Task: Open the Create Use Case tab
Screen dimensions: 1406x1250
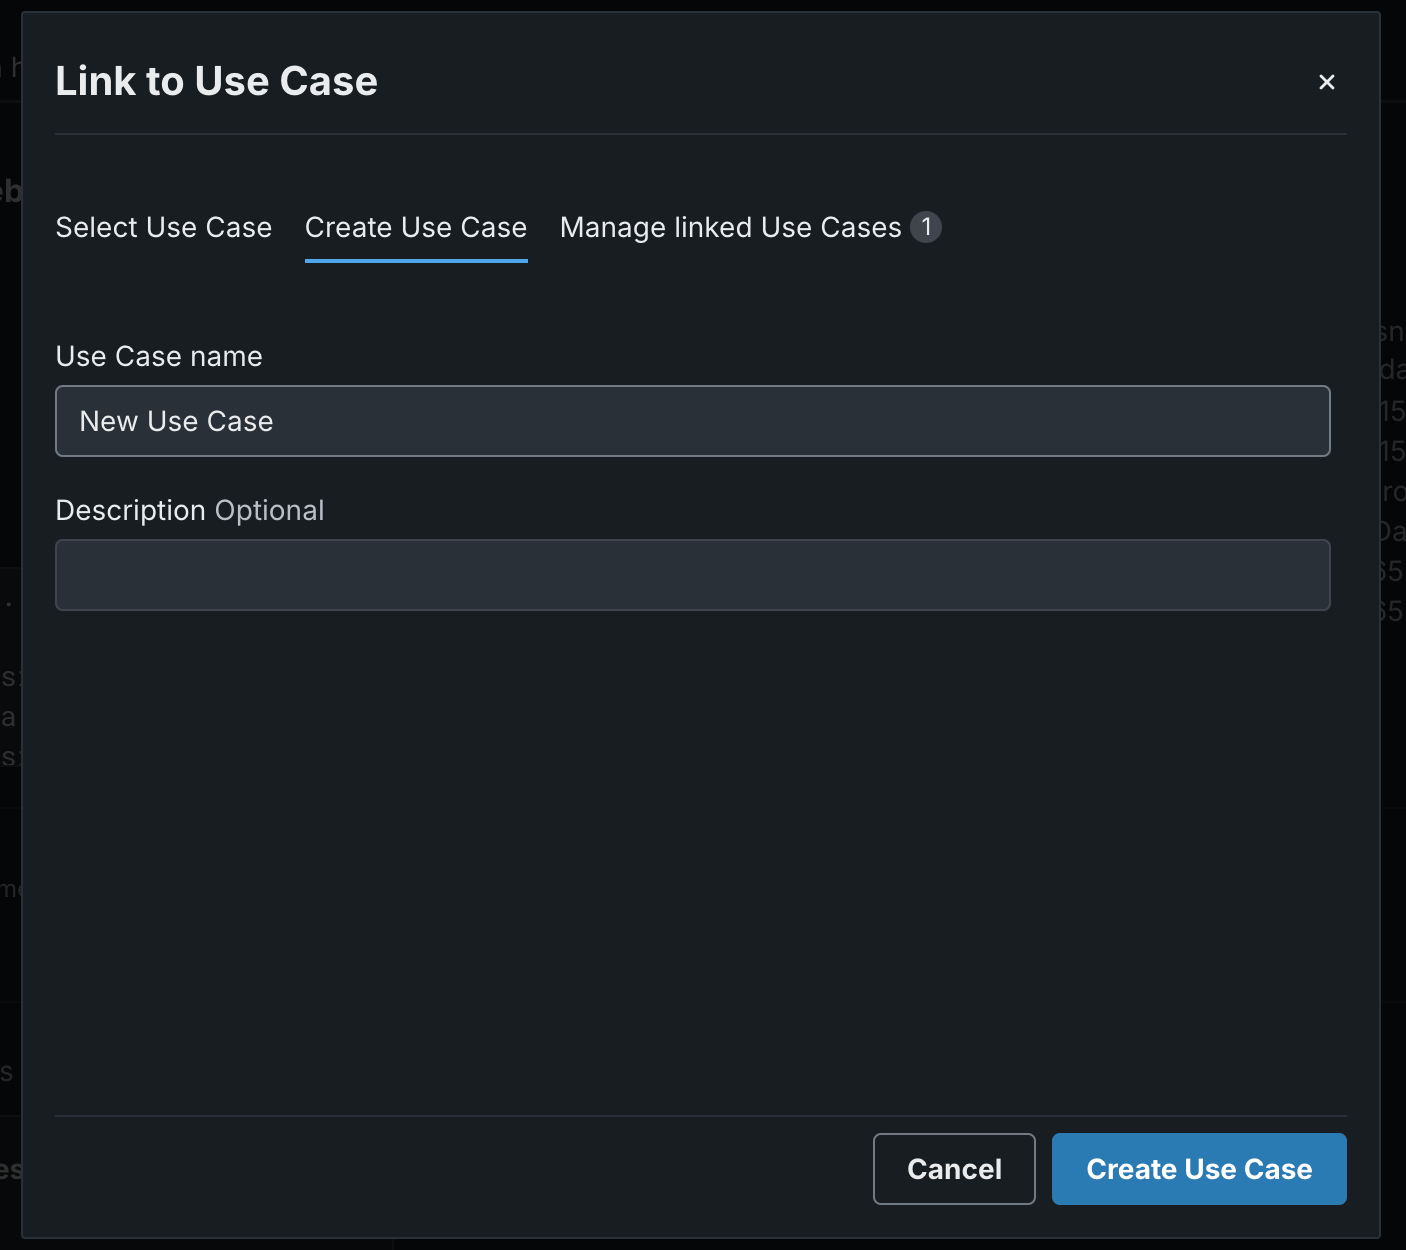Action: click(416, 228)
